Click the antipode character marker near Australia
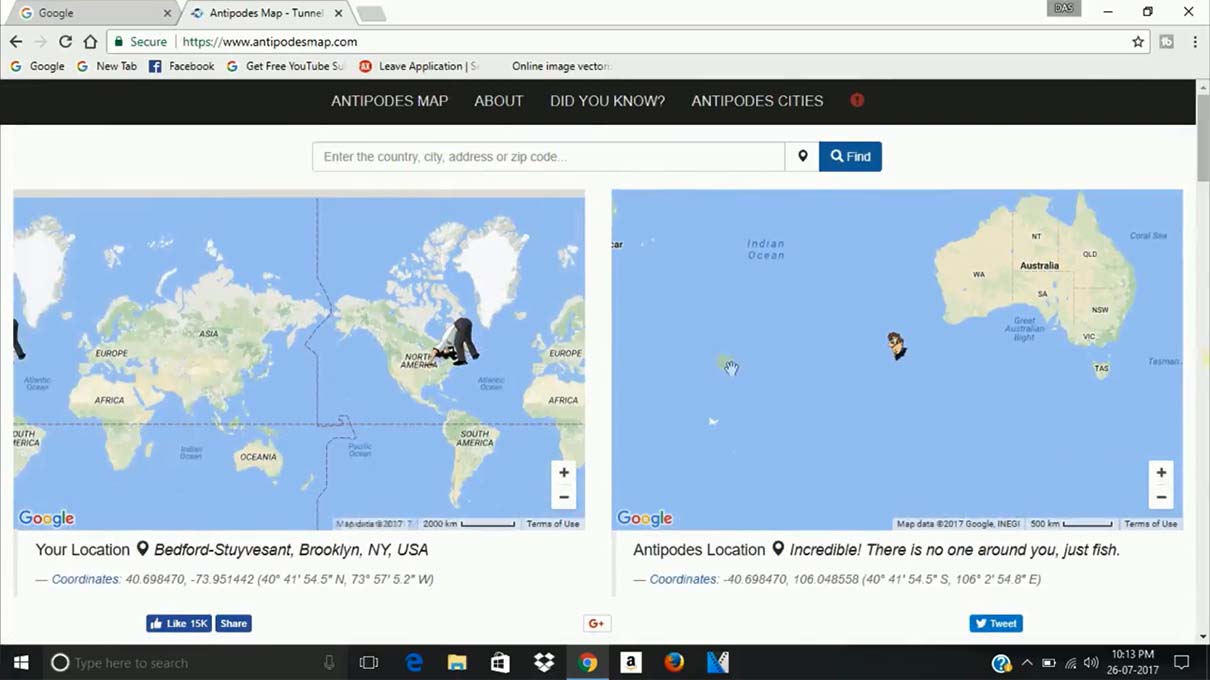1210x680 pixels. [897, 345]
